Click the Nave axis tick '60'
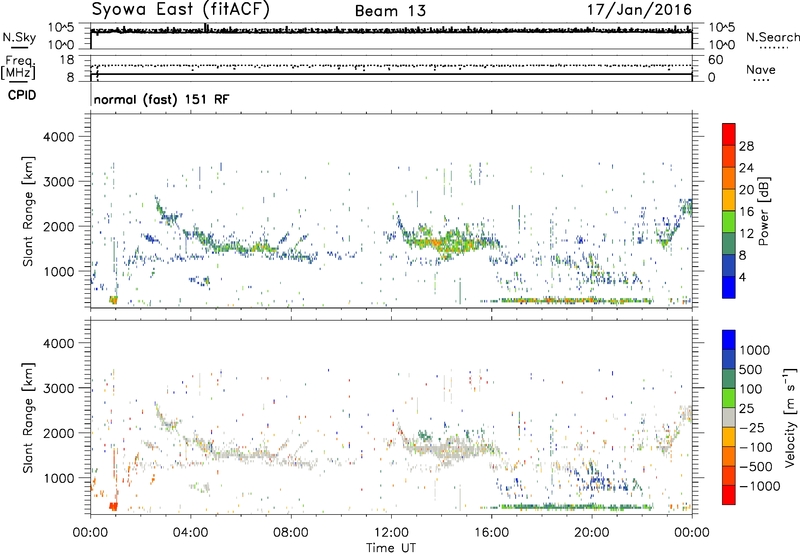Viewport: 800px width, 554px height. 715,60
